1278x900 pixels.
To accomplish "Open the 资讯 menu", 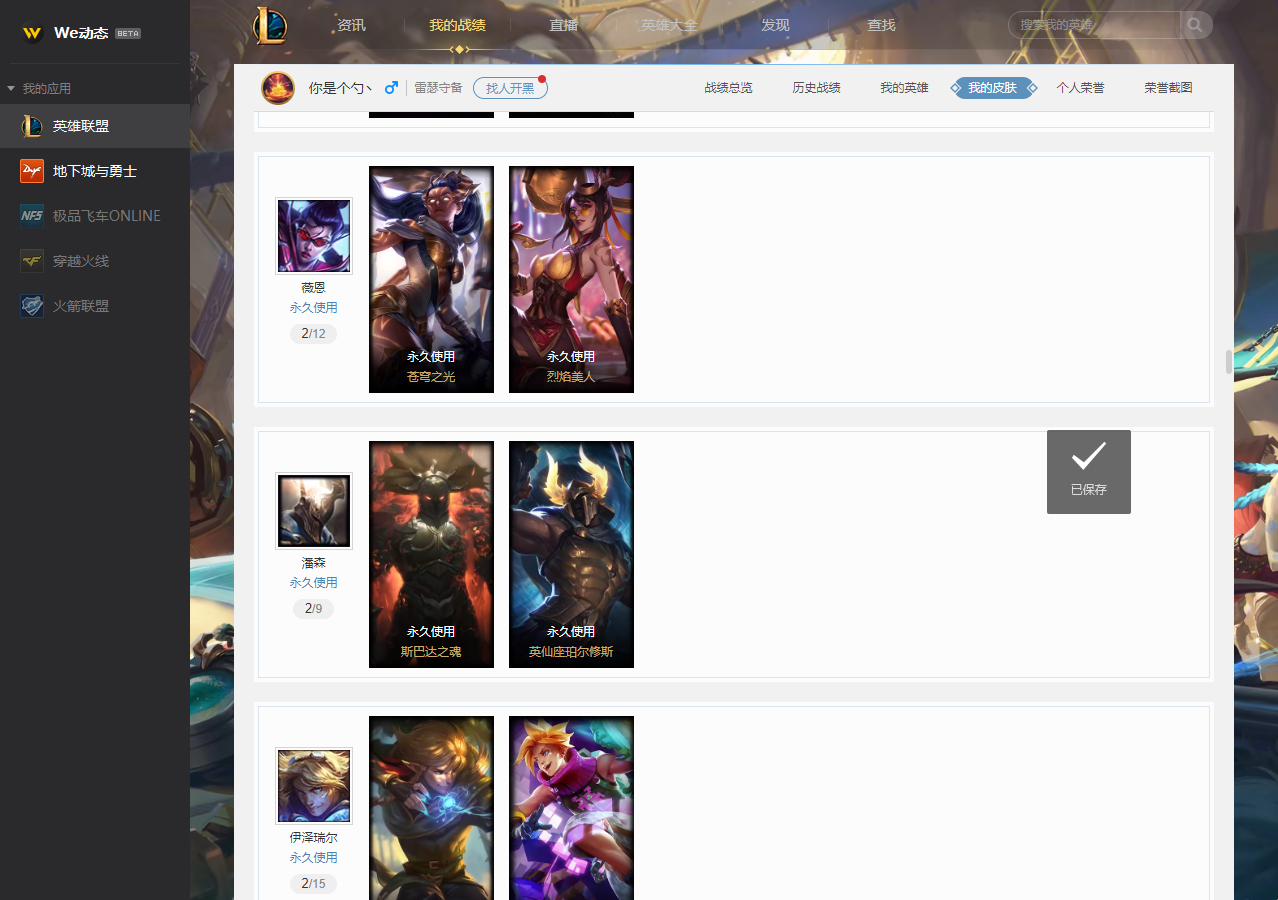I will (x=352, y=25).
